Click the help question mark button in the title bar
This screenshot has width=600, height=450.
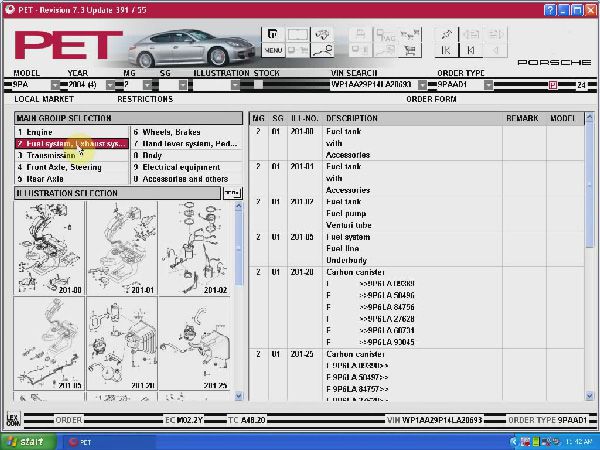coord(549,10)
